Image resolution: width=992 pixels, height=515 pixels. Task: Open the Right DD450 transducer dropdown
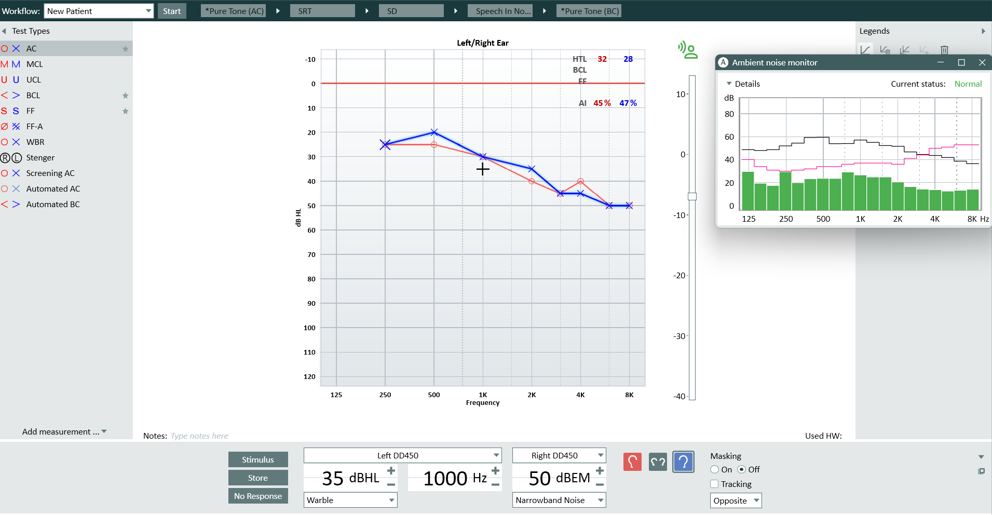pos(559,455)
